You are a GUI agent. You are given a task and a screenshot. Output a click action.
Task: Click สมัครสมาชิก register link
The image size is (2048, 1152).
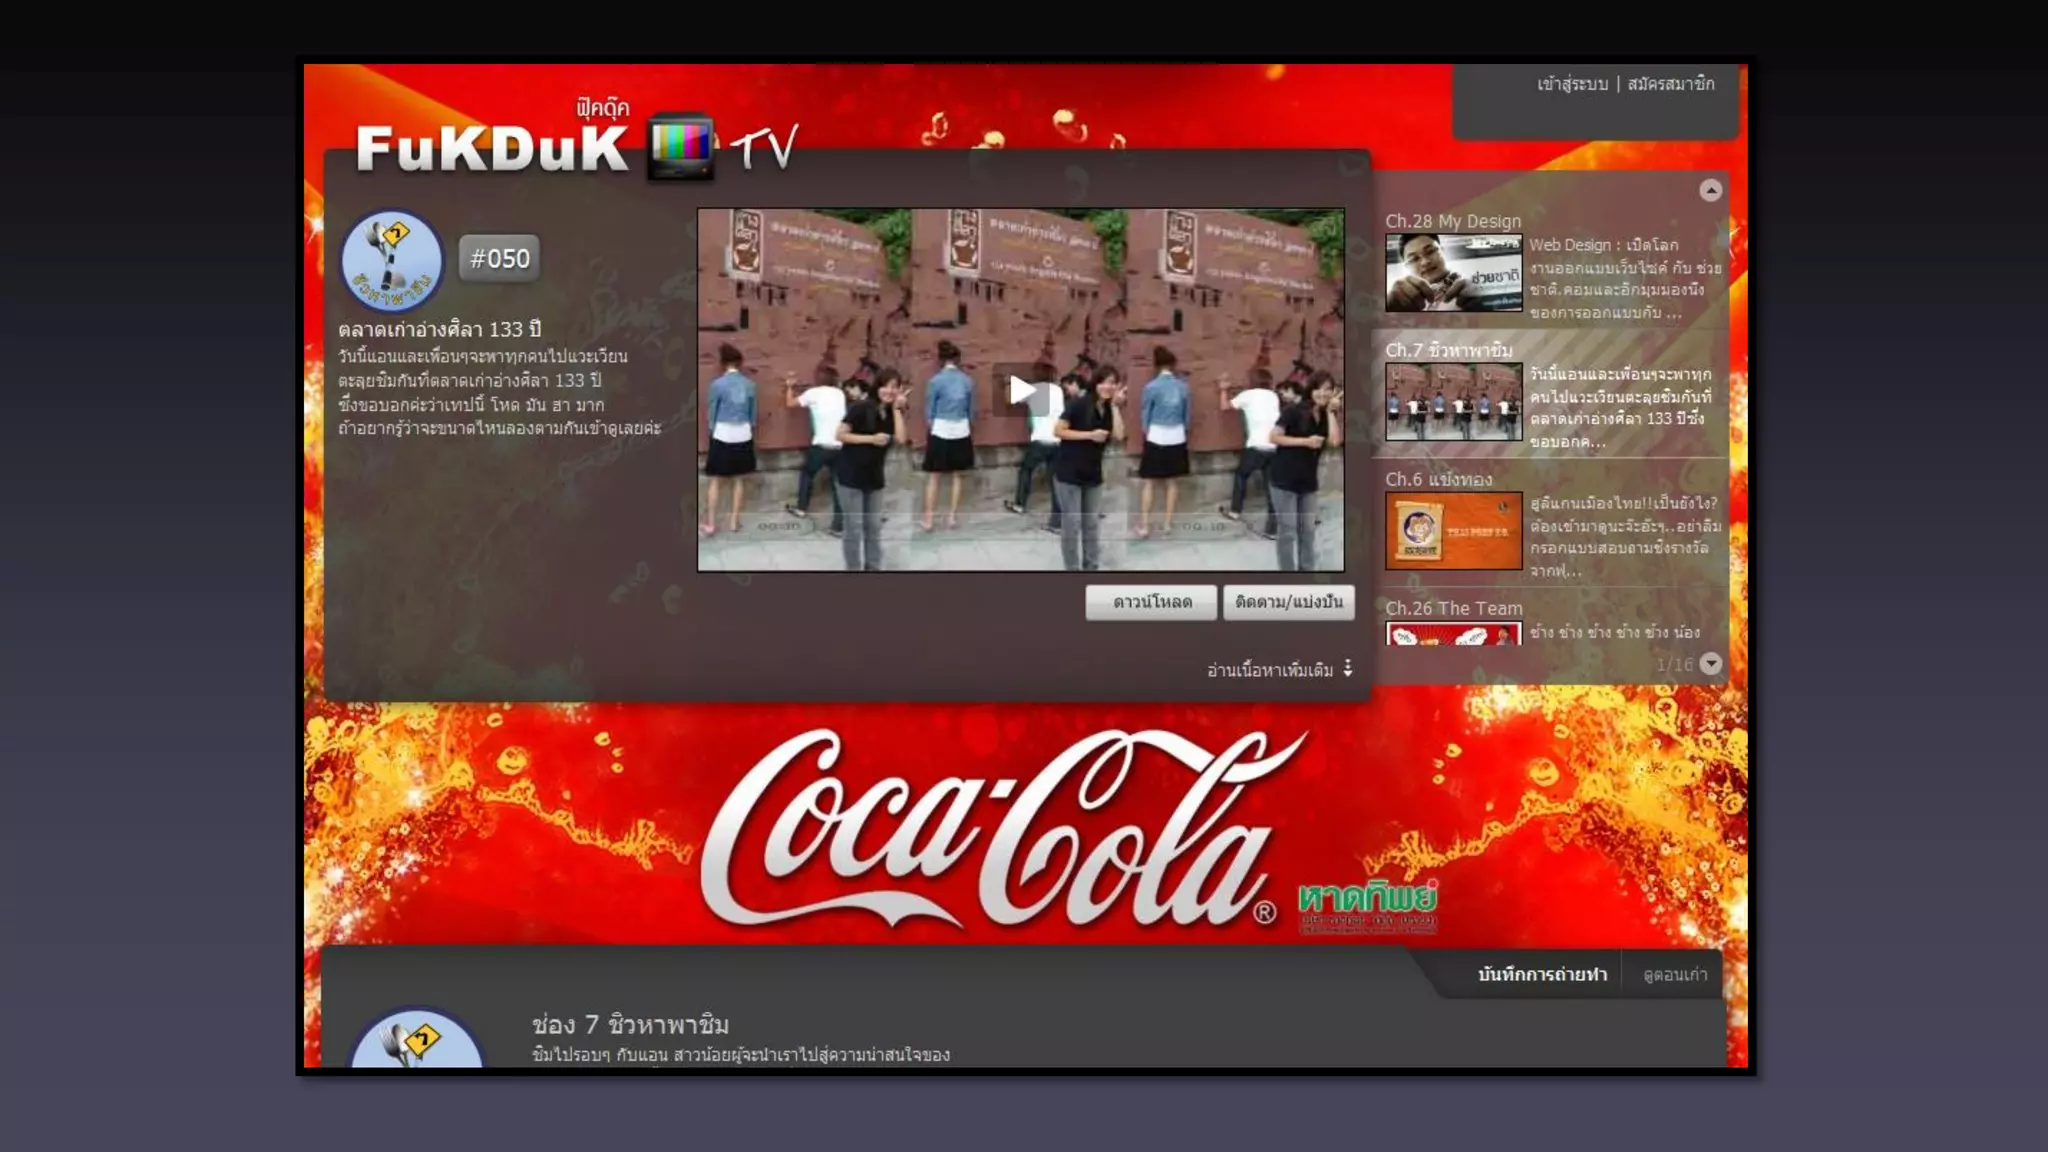click(x=1670, y=84)
